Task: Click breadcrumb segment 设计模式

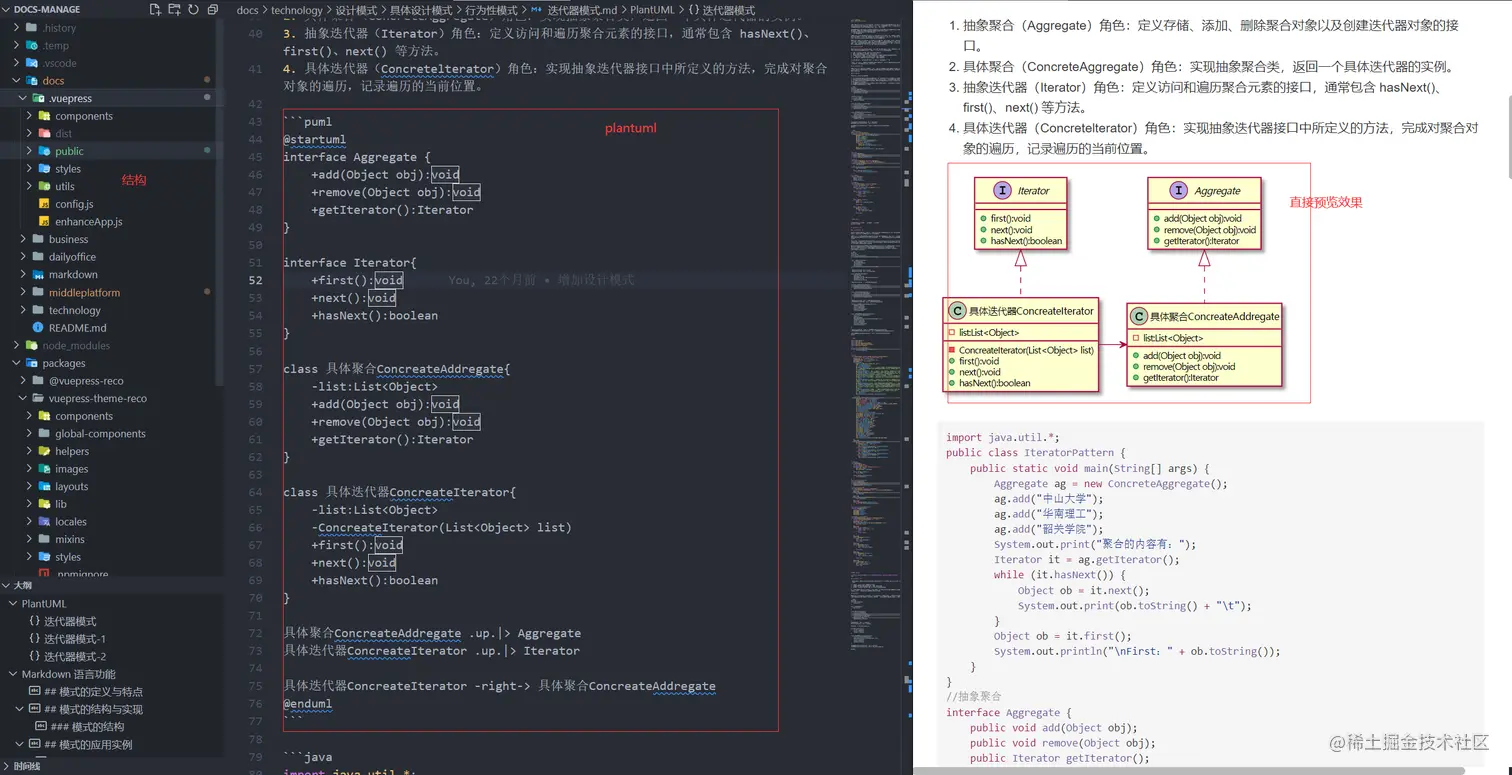Action: [x=356, y=10]
